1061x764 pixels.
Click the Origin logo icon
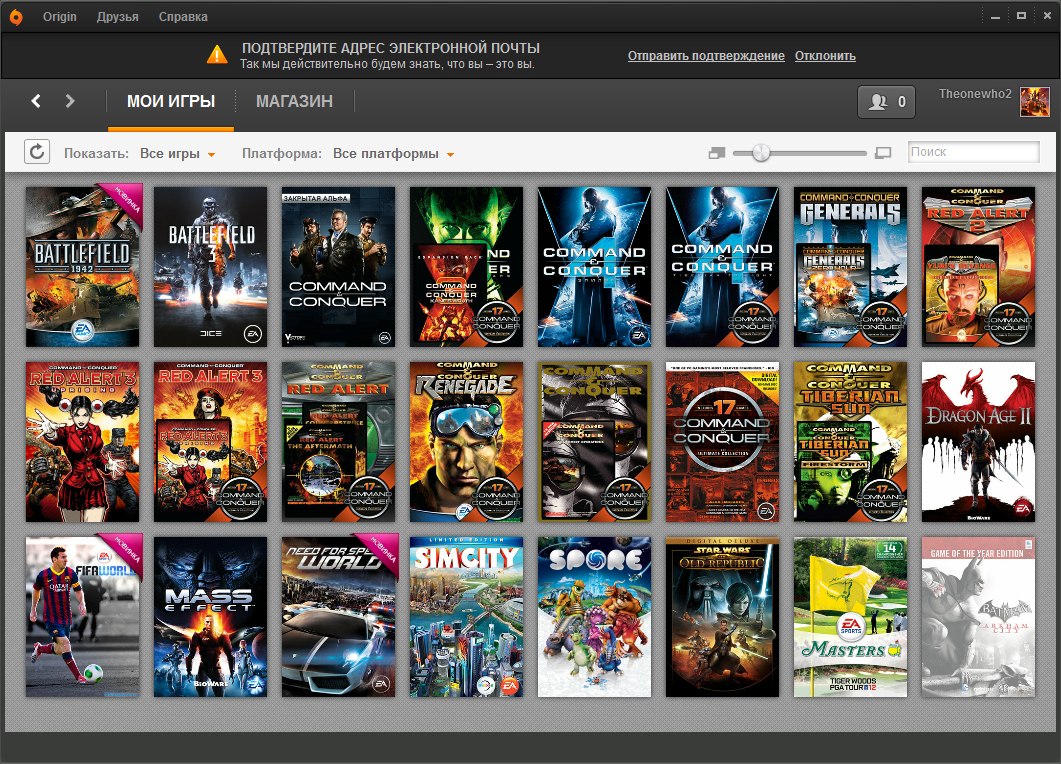click(16, 17)
